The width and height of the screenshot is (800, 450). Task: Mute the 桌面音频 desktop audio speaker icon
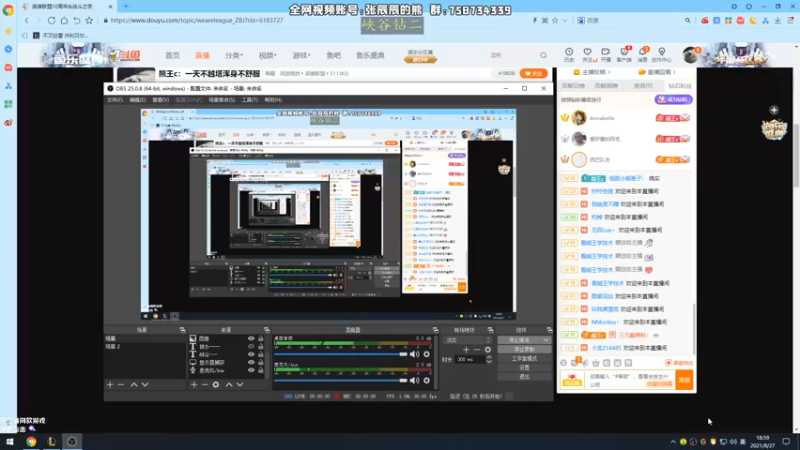pyautogui.click(x=414, y=354)
